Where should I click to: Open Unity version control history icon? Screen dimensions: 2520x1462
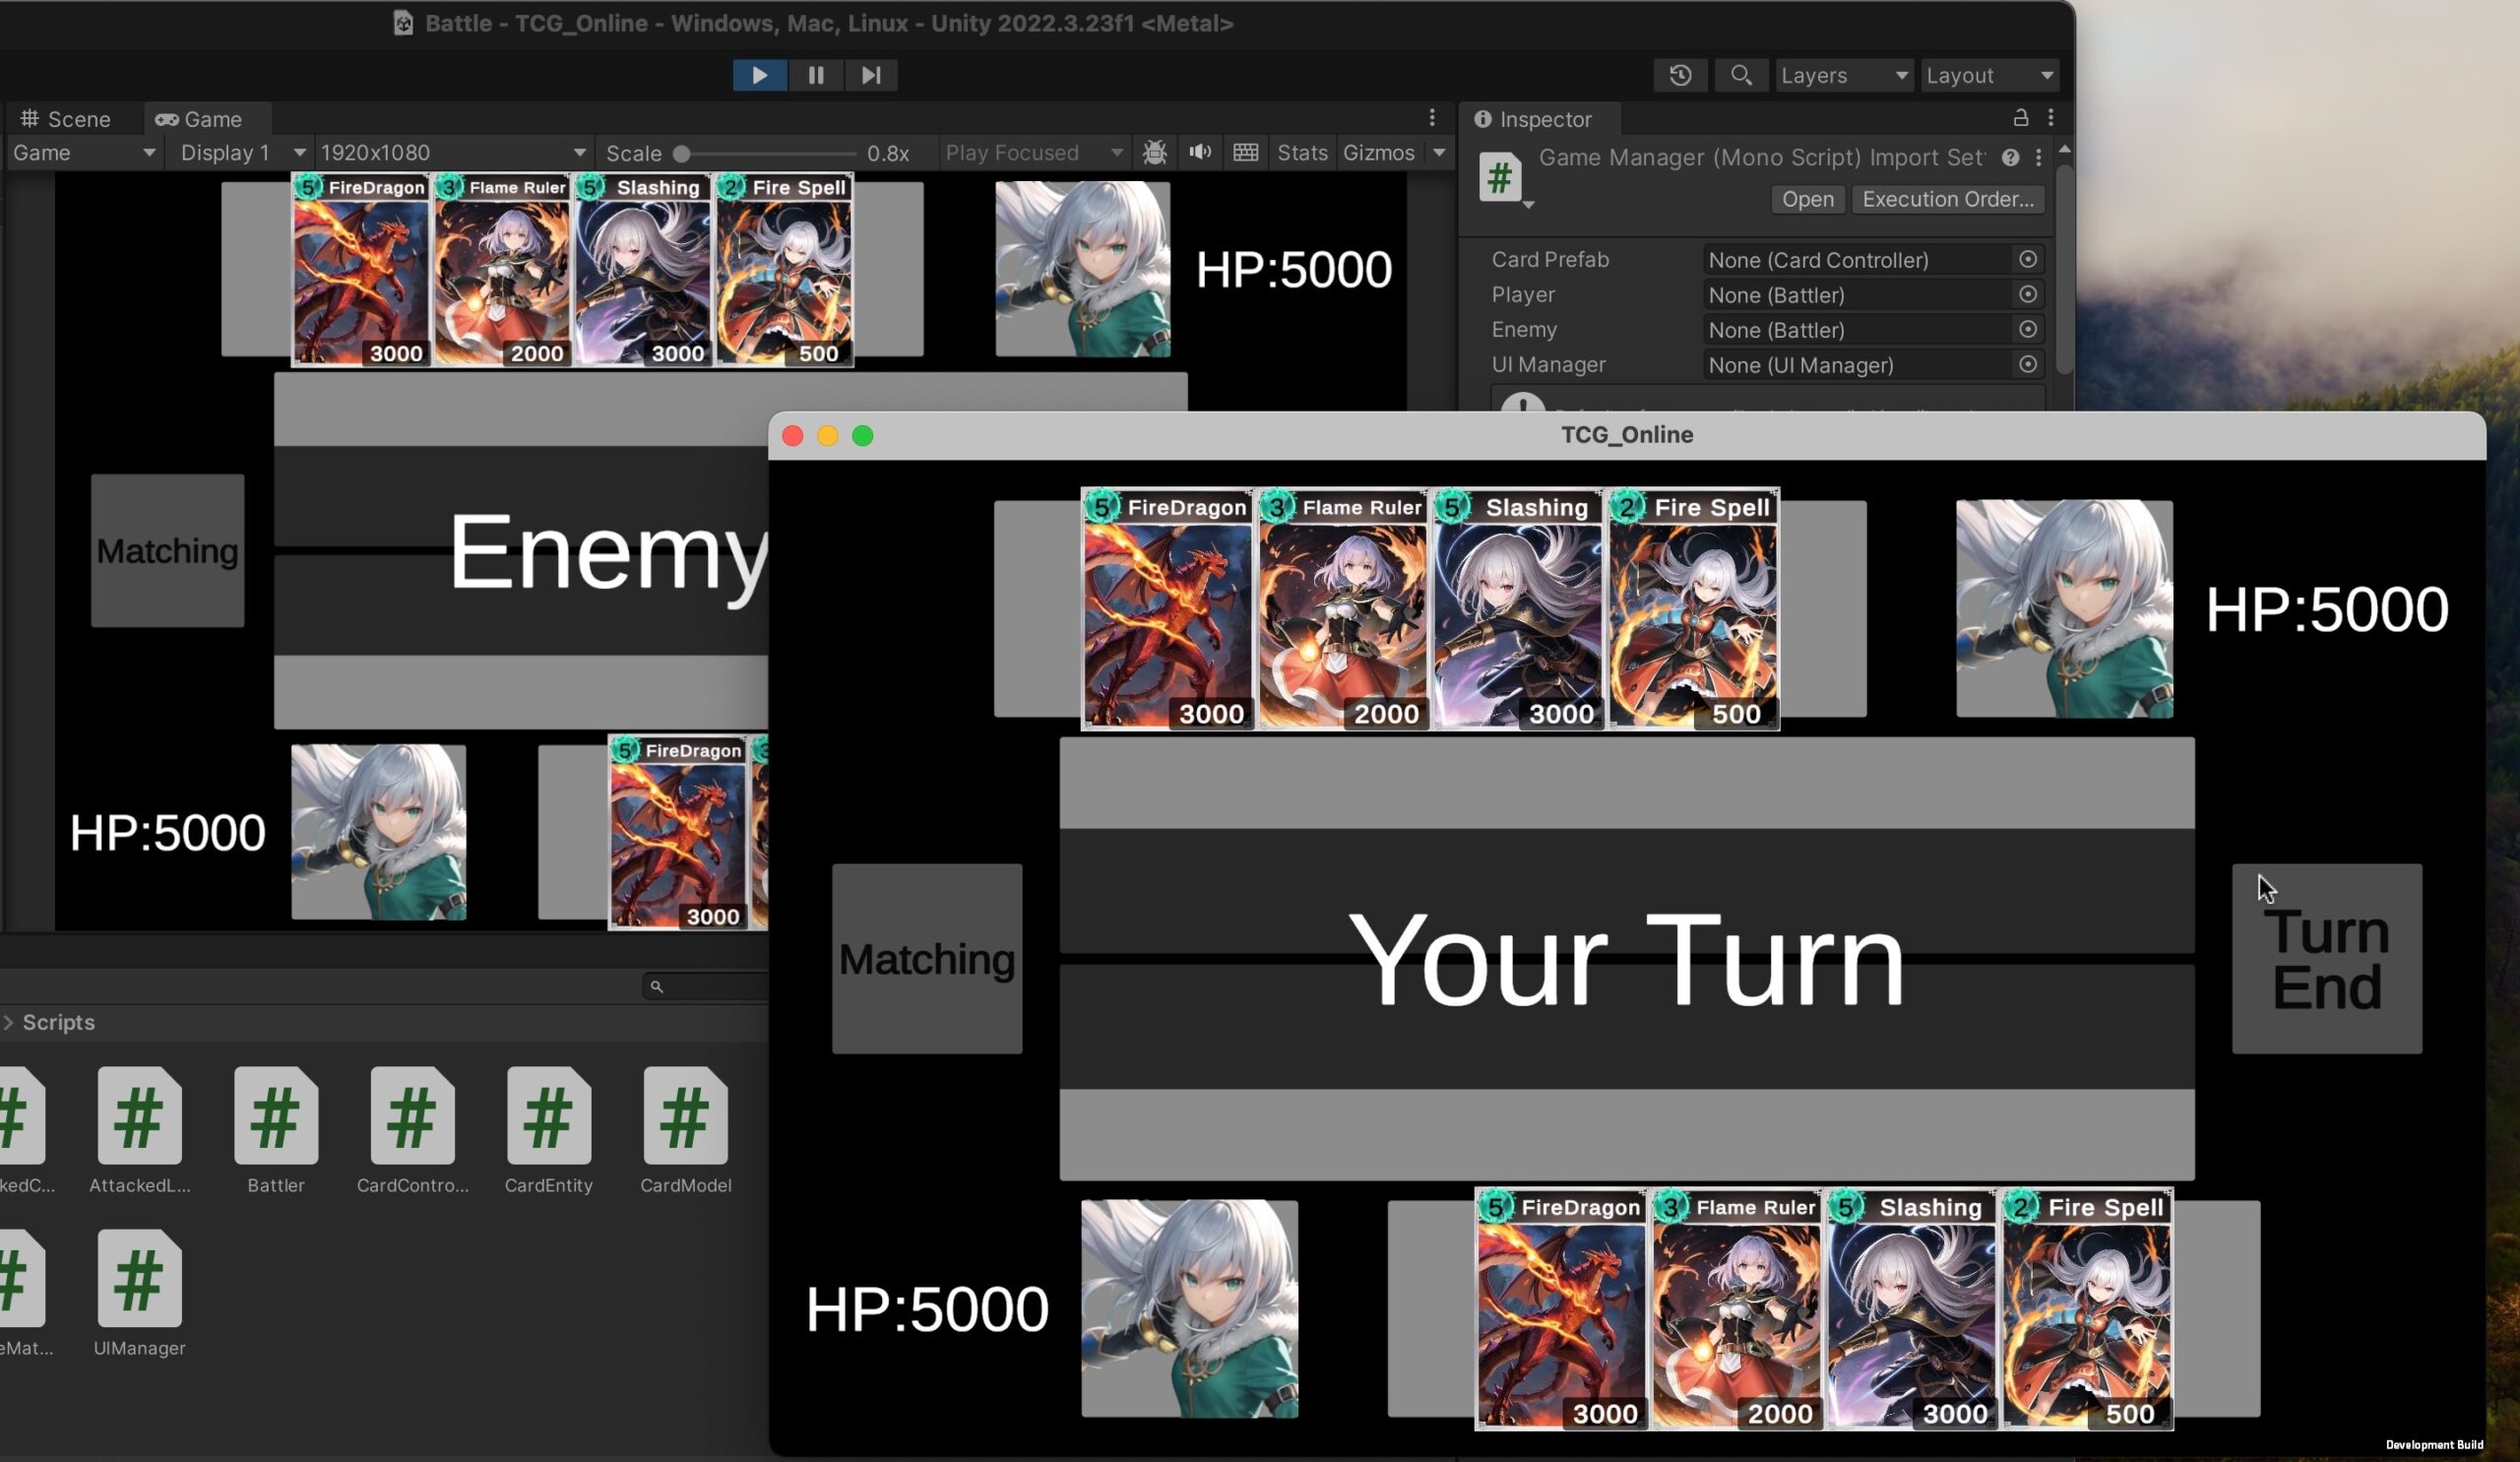pos(1680,75)
